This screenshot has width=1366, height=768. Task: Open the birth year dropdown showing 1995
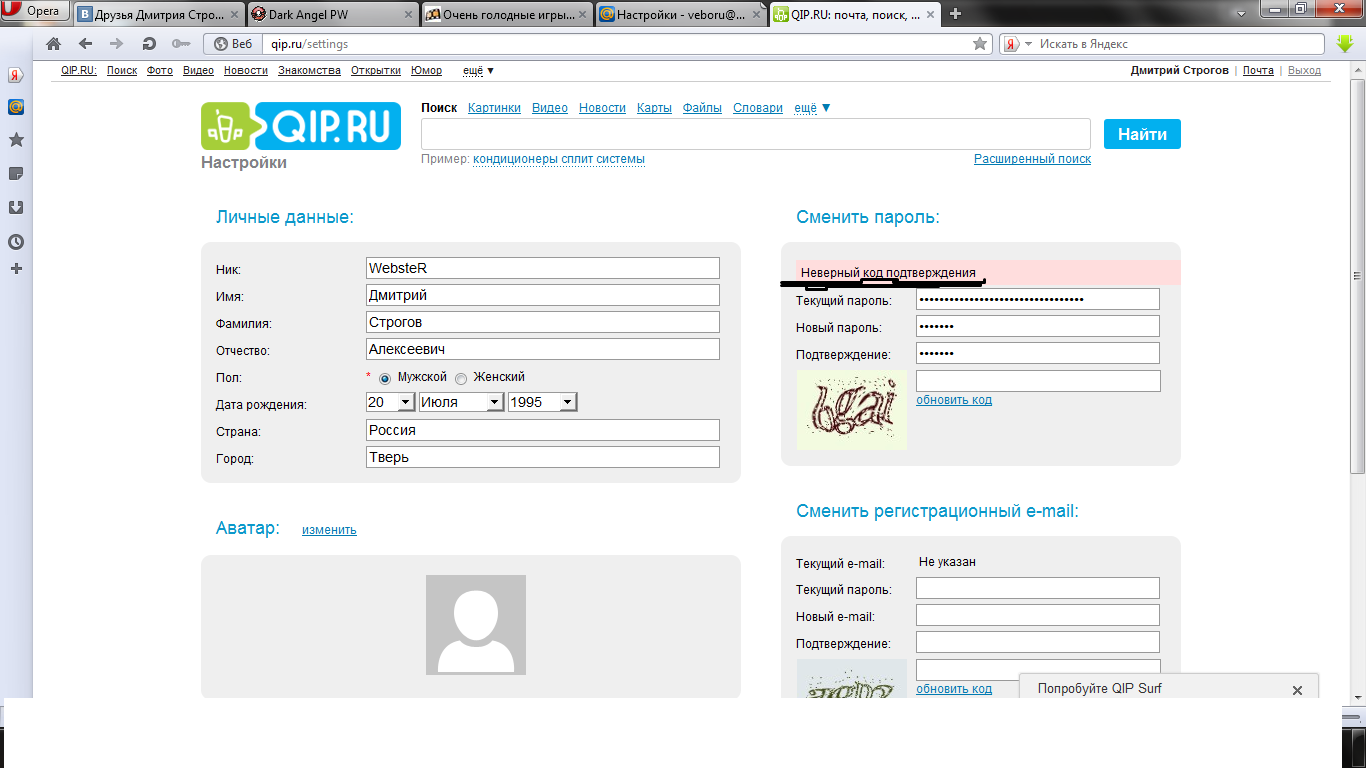click(x=542, y=402)
